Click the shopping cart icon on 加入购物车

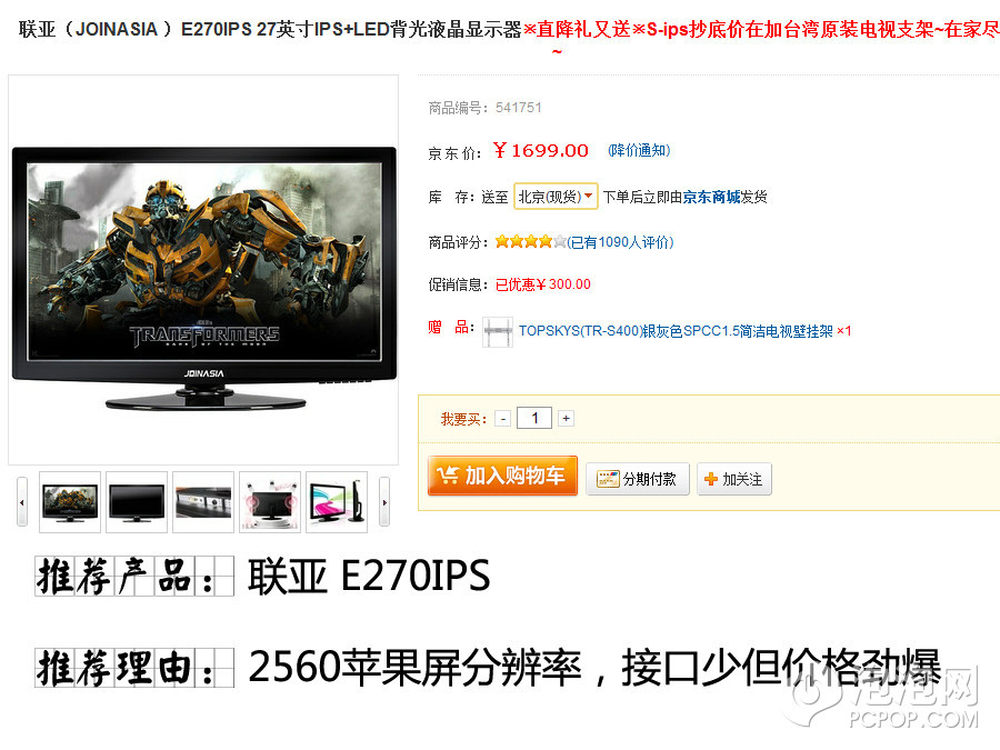click(x=448, y=474)
